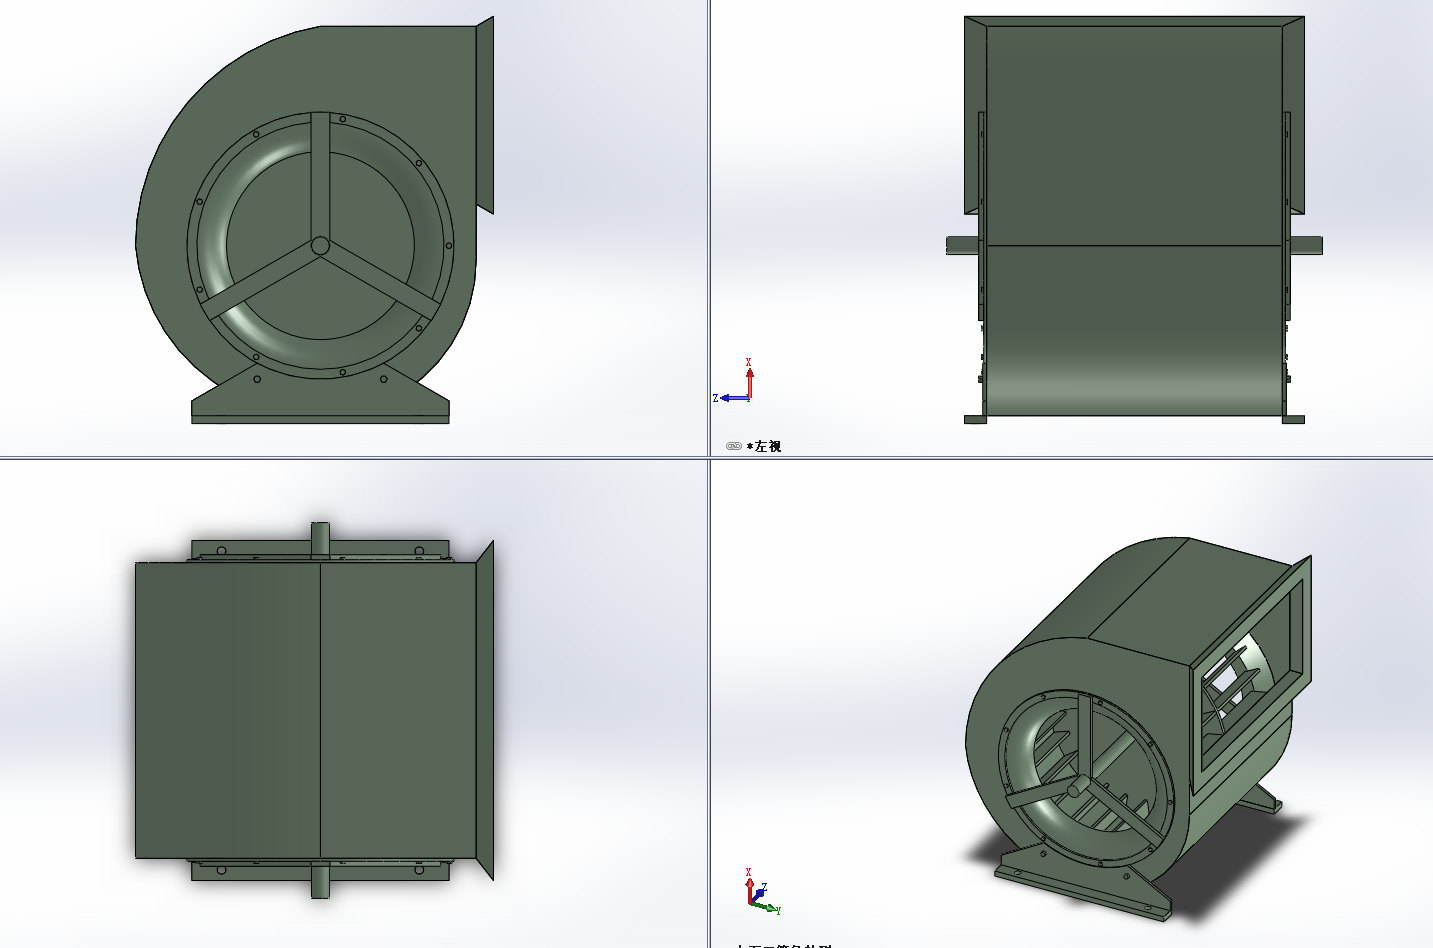Select the vertical spoke in the front-view inlet

point(320,175)
